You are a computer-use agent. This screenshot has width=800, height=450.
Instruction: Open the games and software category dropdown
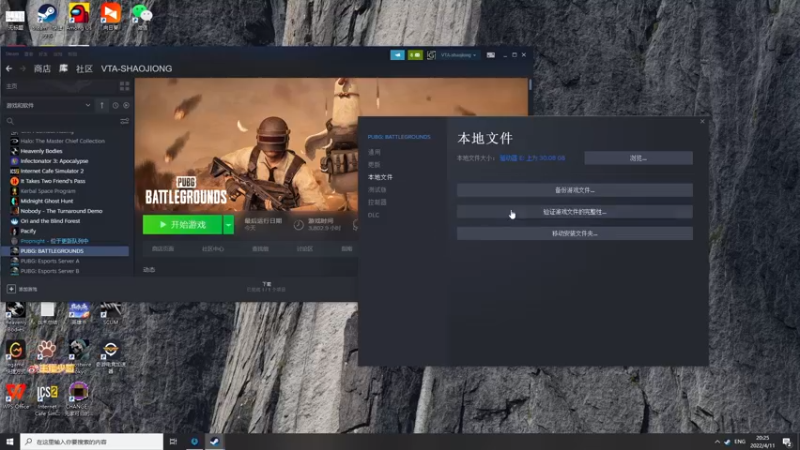(x=49, y=105)
